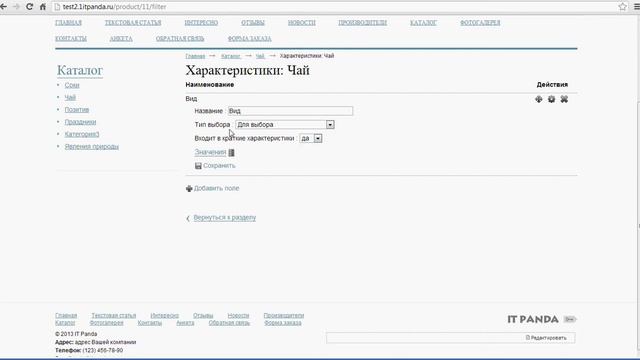
Task: Open ОБРАТНАЯ СВЯЗЬ in top menu
Action: (x=180, y=39)
